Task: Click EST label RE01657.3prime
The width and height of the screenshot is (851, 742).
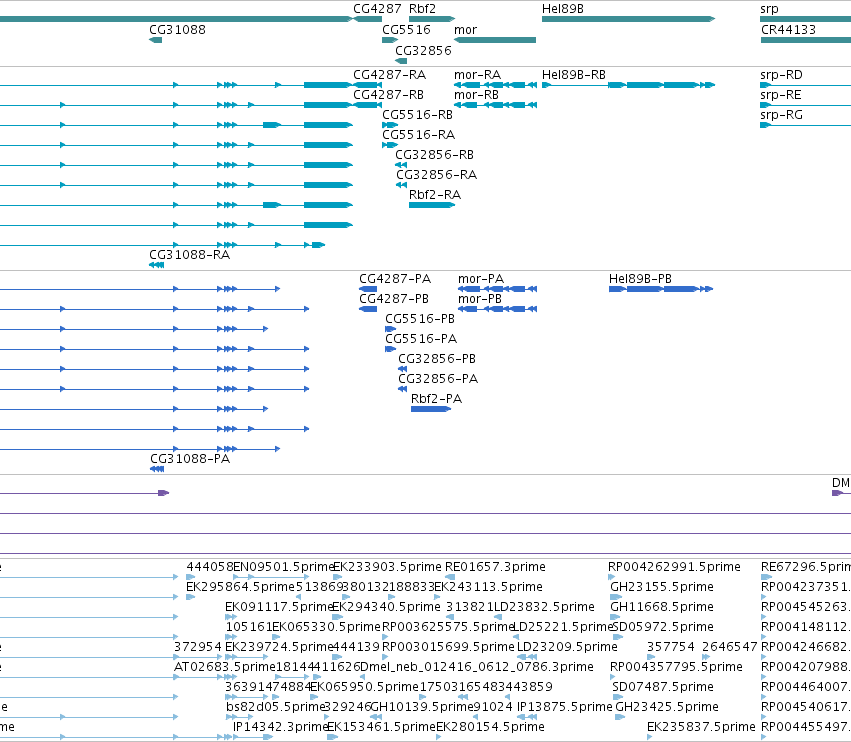Action: (495, 567)
